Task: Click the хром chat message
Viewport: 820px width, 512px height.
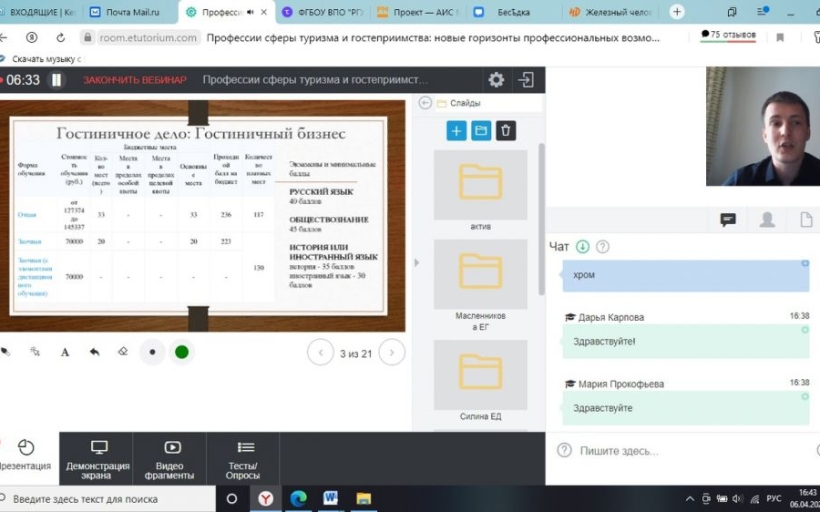Action: point(686,275)
